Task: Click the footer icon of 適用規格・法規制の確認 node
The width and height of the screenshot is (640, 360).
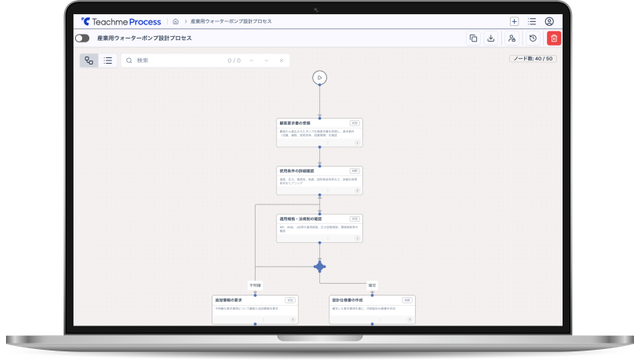Action: [x=357, y=238]
